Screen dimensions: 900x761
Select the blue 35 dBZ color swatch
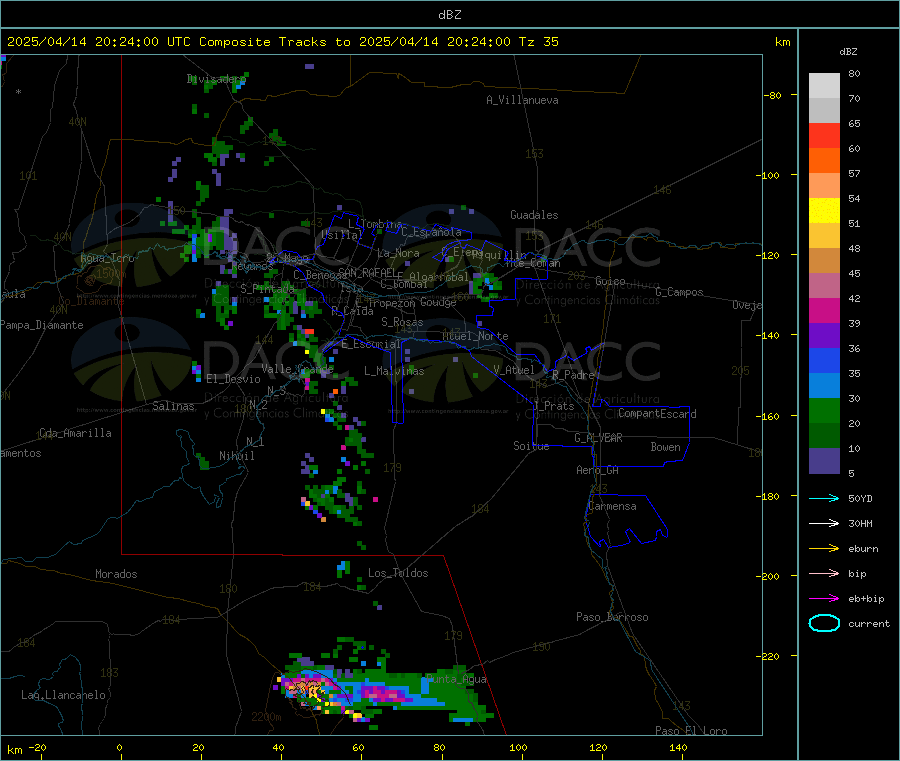[x=824, y=360]
